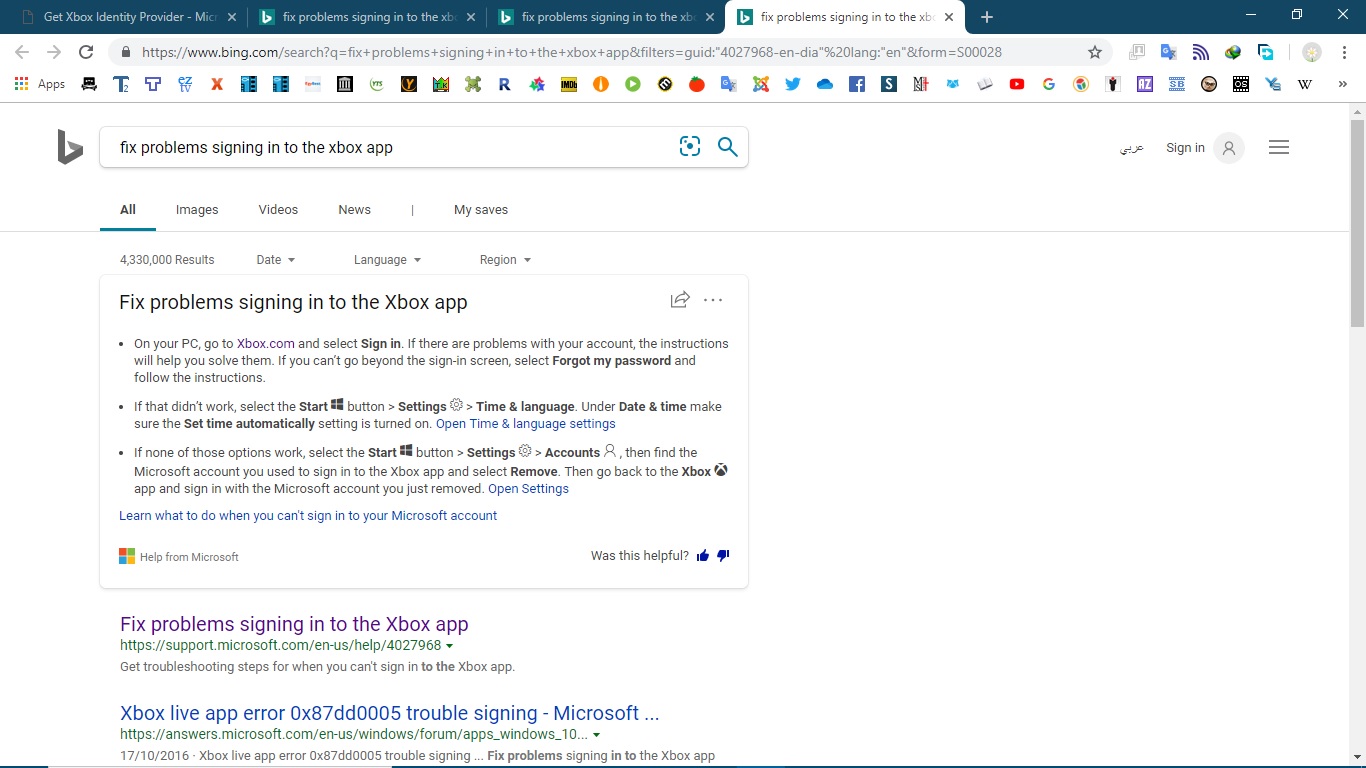Open Xbox live app error 0x87dd0005 result
Viewport: 1366px width, 768px height.
tap(390, 713)
